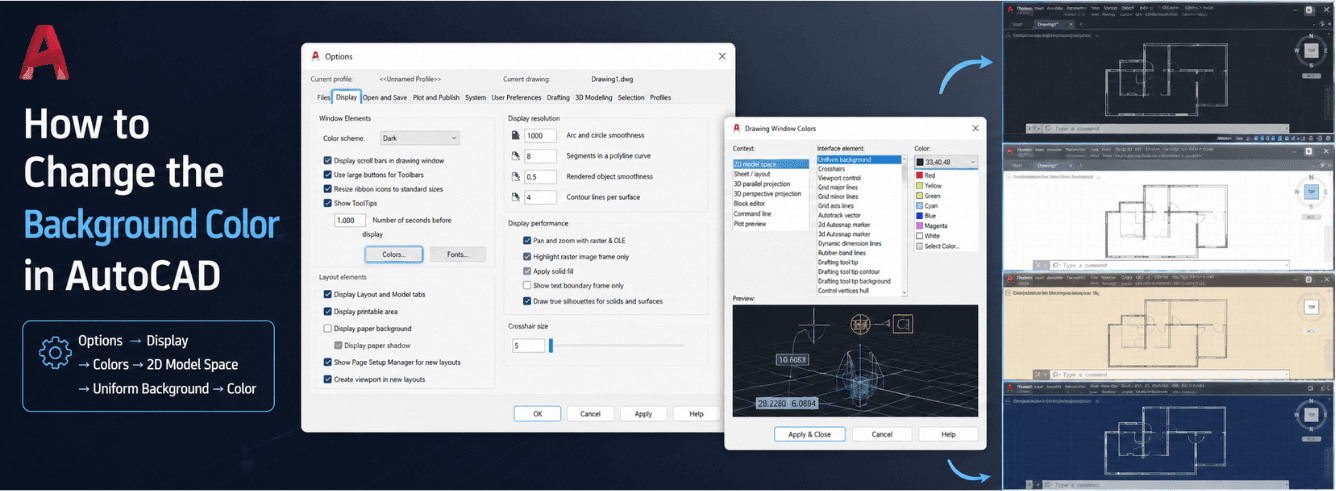Close the Options dialog
Viewport: 1336px width, 491px height.
click(722, 56)
